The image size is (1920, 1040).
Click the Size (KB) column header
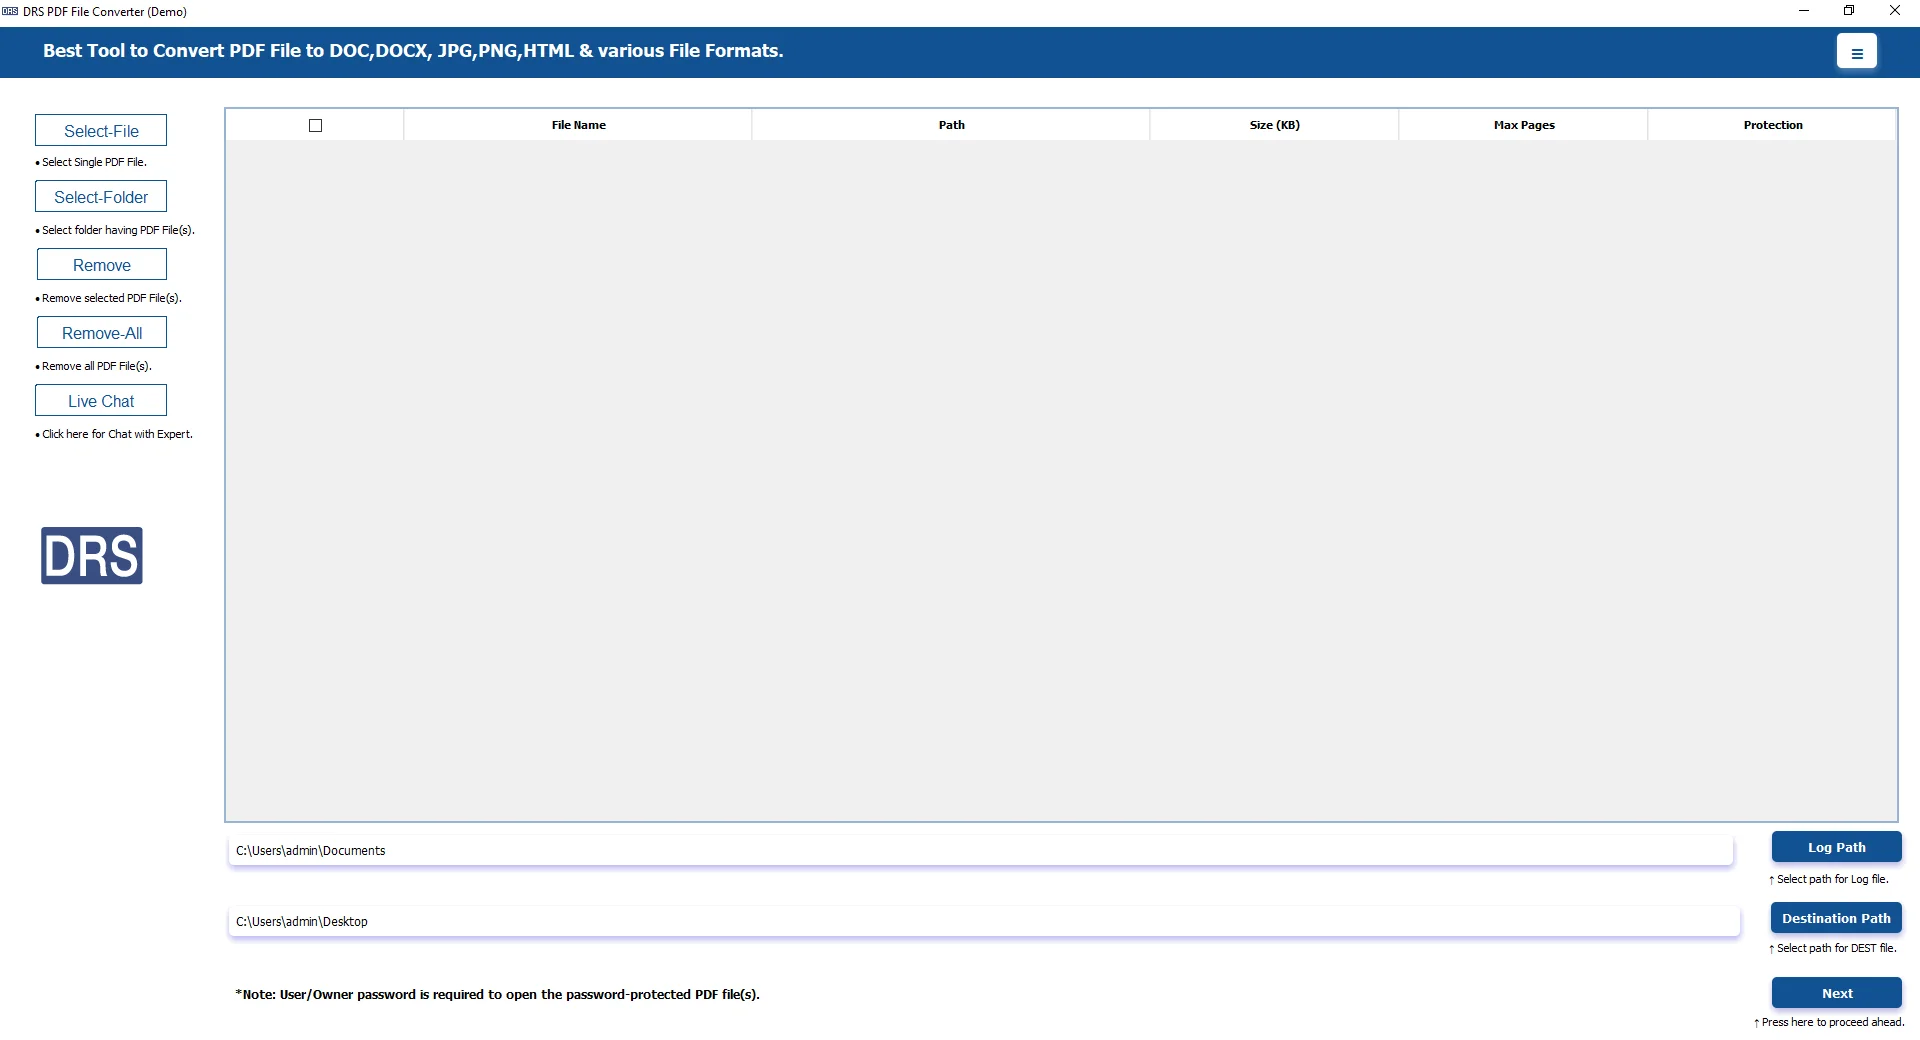tap(1274, 125)
